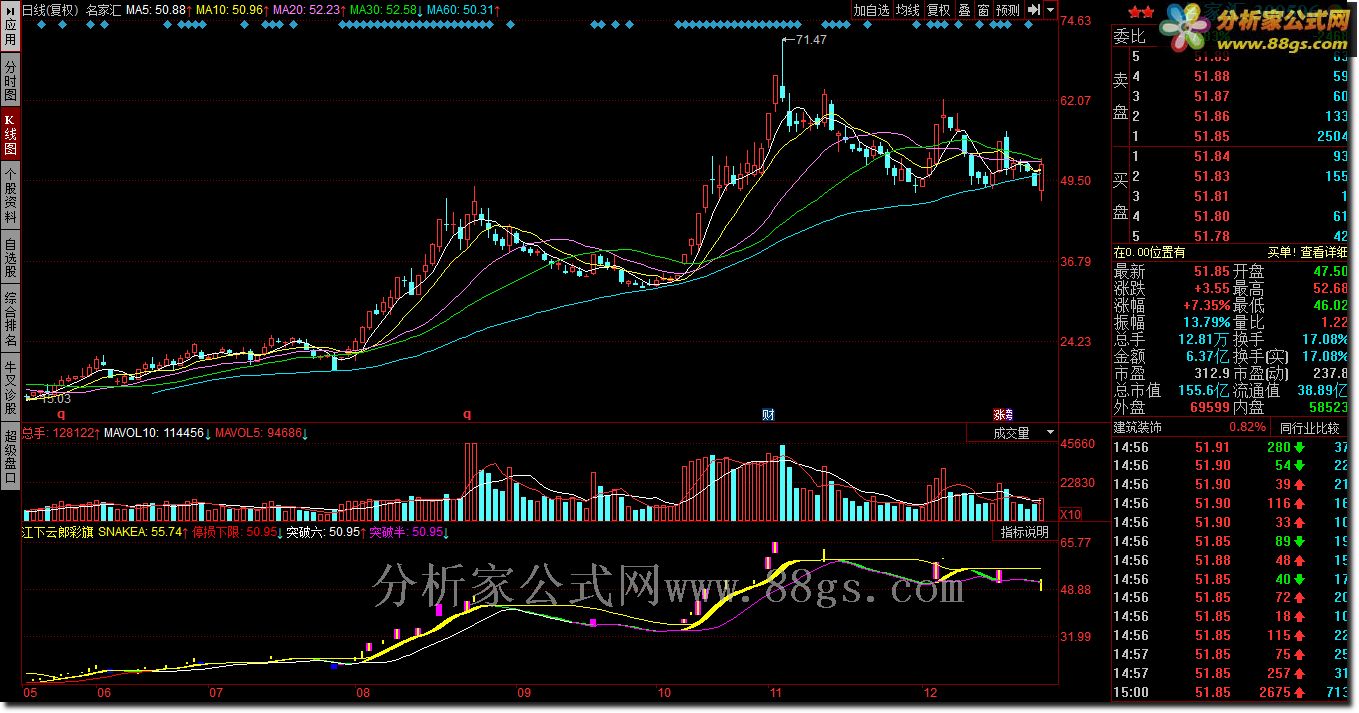Click the green down arrow beside 280
Screen dimensions: 1359x713
coord(1298,447)
